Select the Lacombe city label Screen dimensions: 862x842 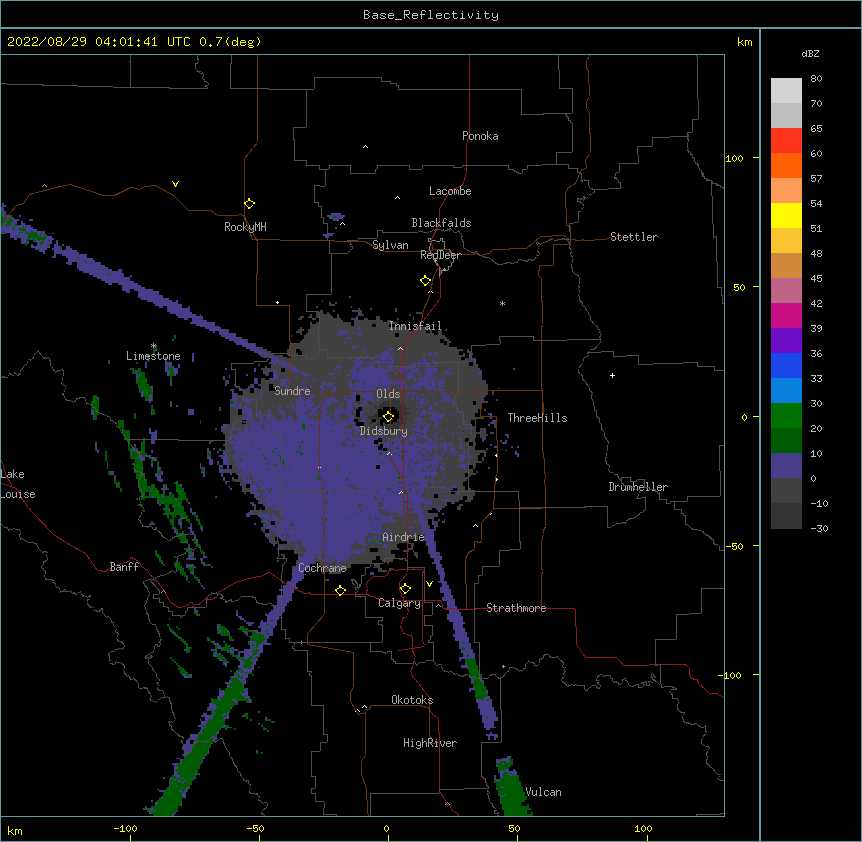450,191
